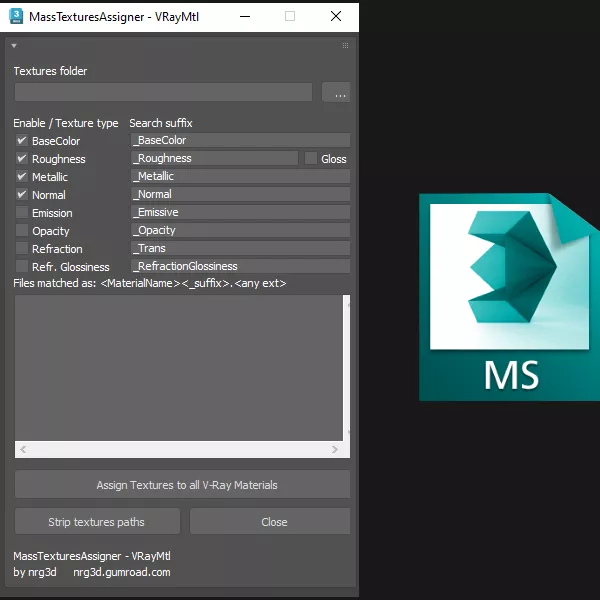Click the Strip textures paths button
The width and height of the screenshot is (600, 600).
coord(97,522)
